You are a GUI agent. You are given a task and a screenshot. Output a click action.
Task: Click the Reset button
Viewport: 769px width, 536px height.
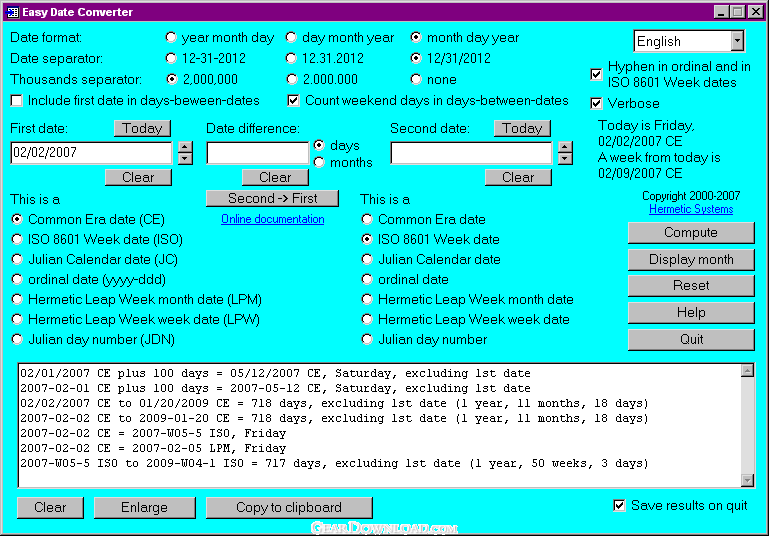tap(691, 285)
